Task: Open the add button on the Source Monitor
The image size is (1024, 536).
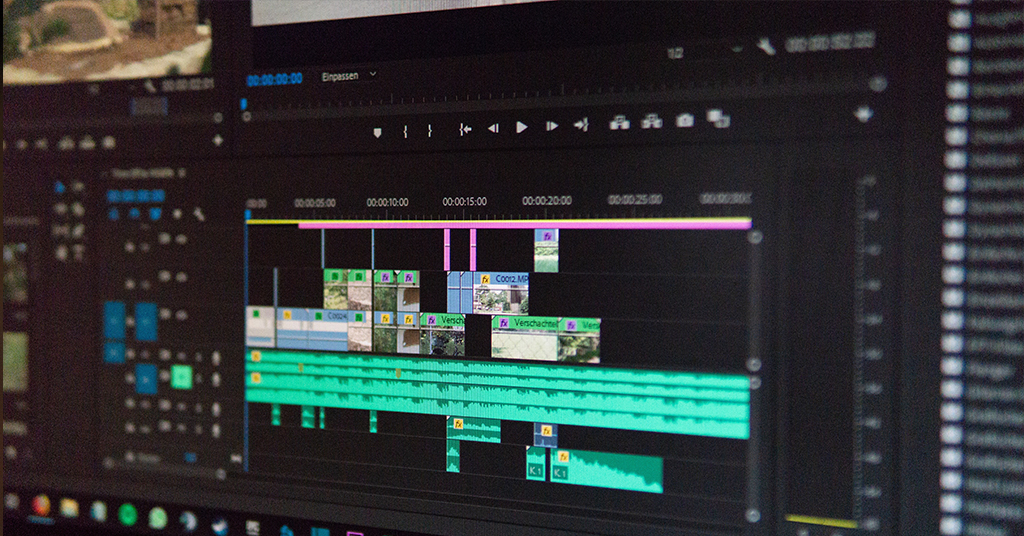Action: pos(217,140)
